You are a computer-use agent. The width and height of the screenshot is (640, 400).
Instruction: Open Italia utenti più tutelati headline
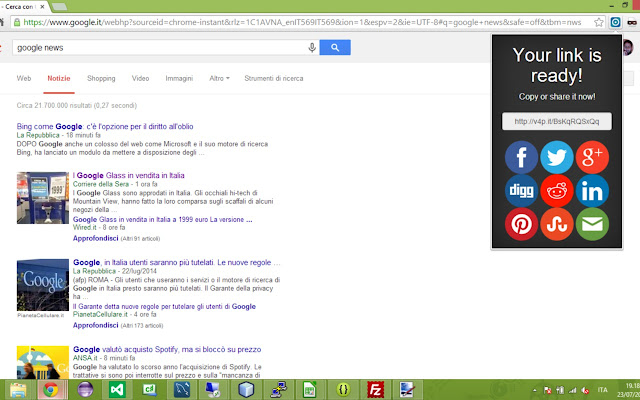click(177, 262)
